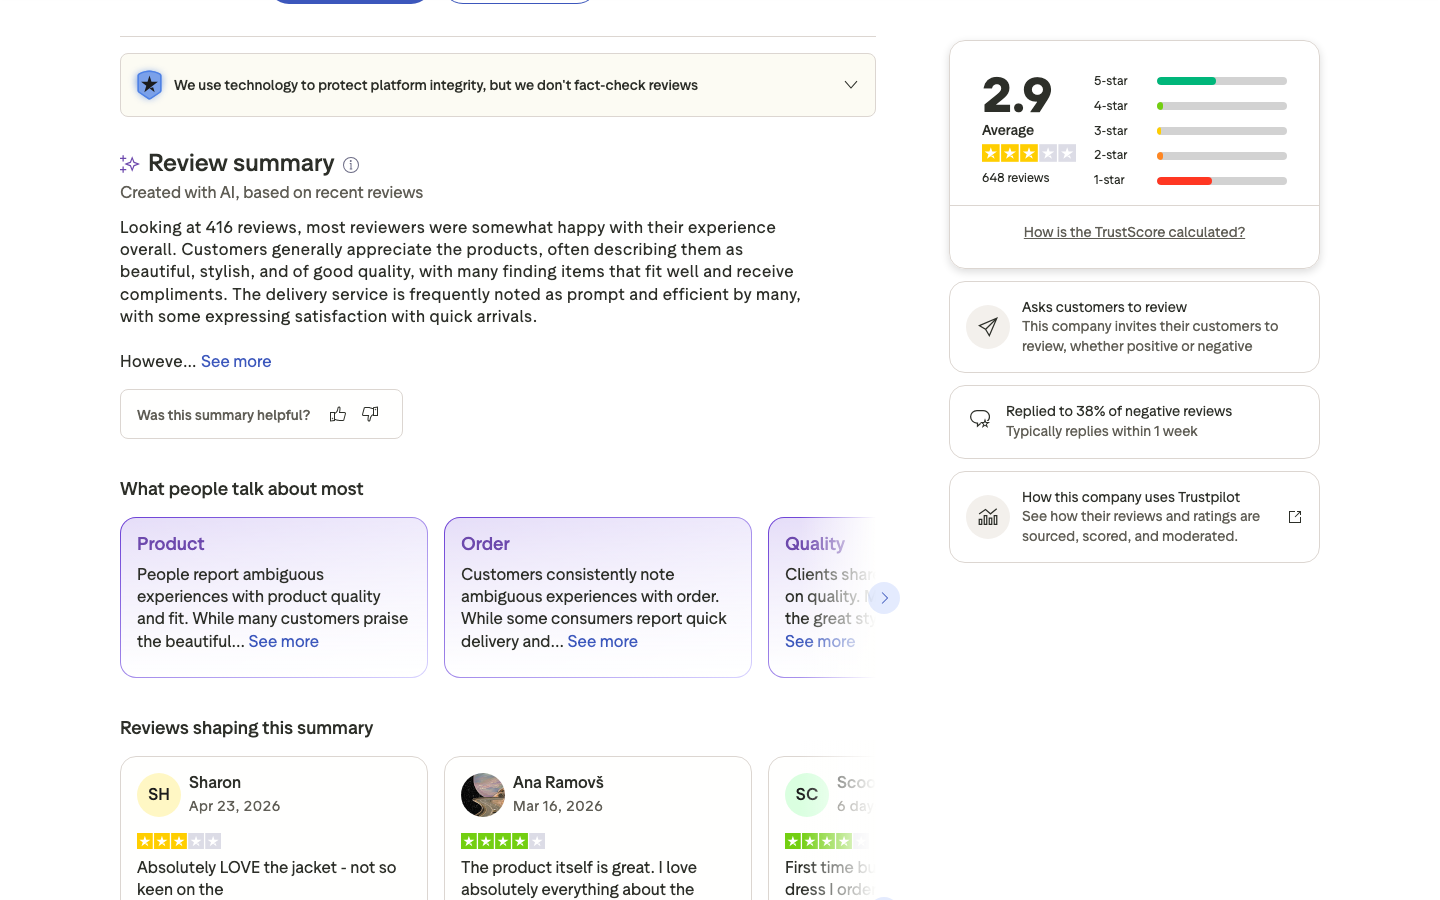Open Sharon's reviewer name

tap(215, 782)
